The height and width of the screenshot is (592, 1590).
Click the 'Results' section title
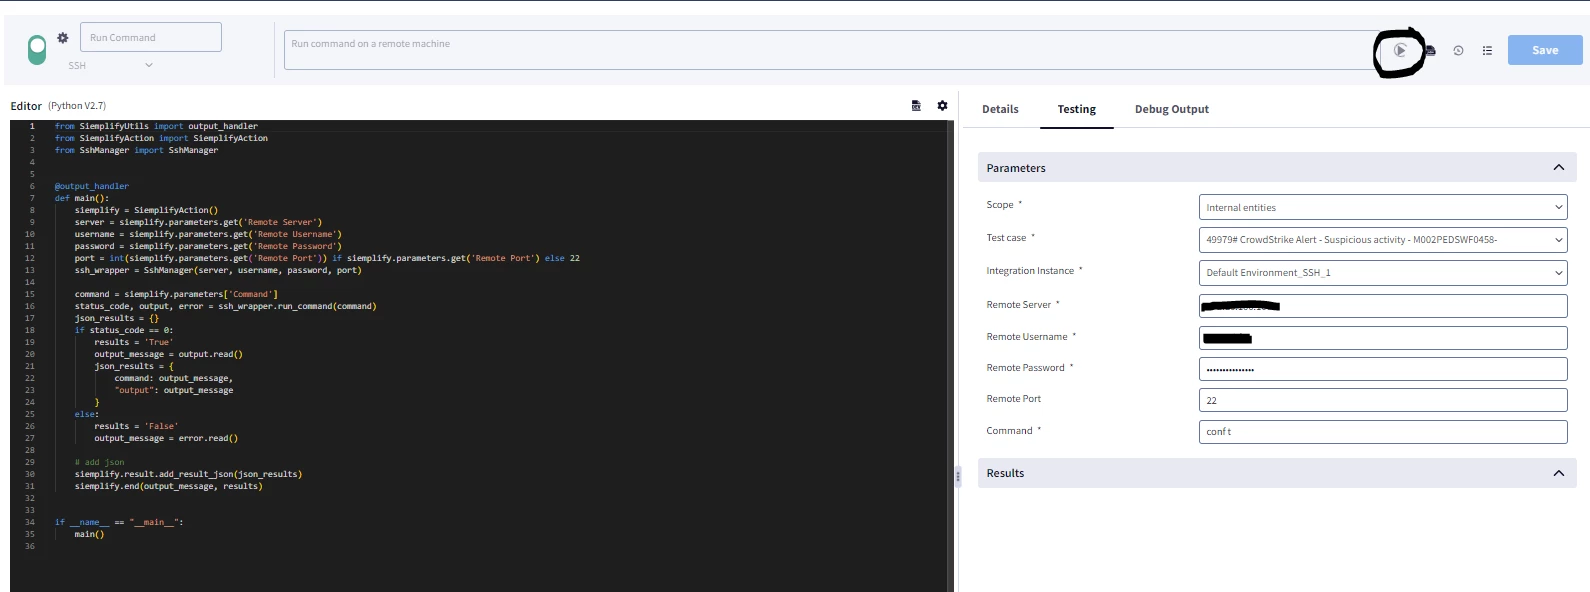coord(1005,473)
